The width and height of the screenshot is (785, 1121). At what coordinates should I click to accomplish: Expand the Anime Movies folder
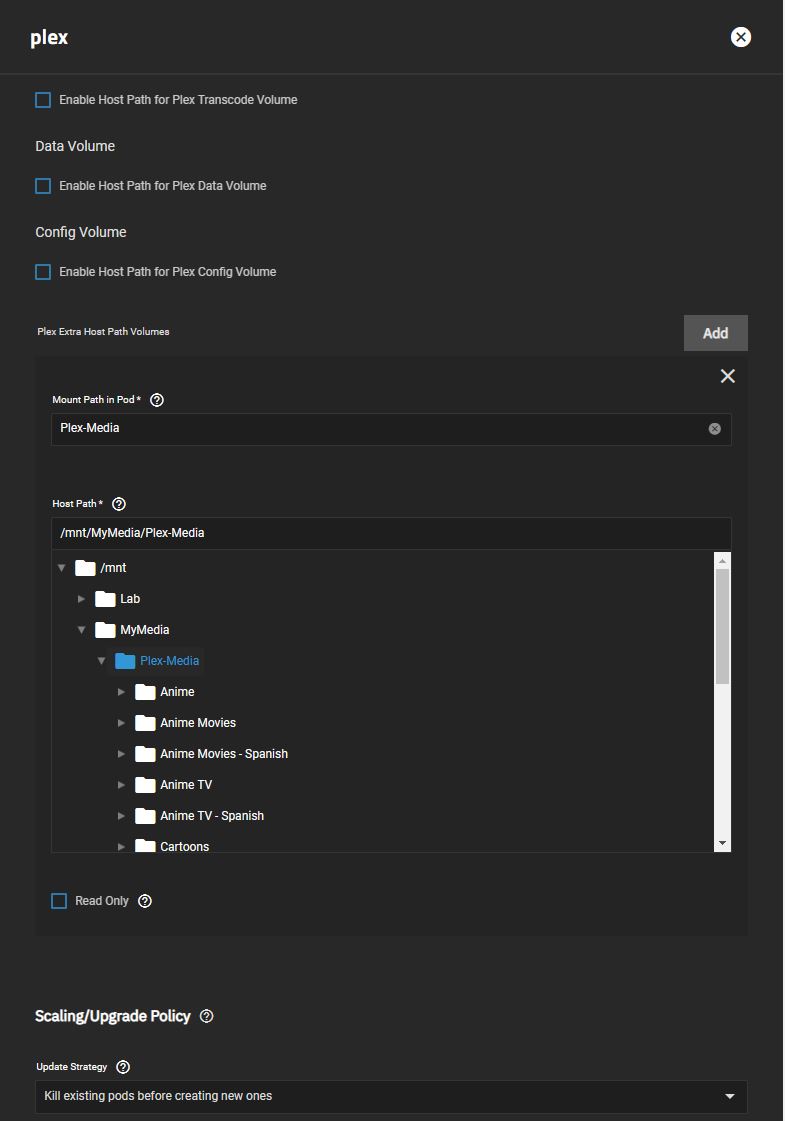click(x=122, y=723)
